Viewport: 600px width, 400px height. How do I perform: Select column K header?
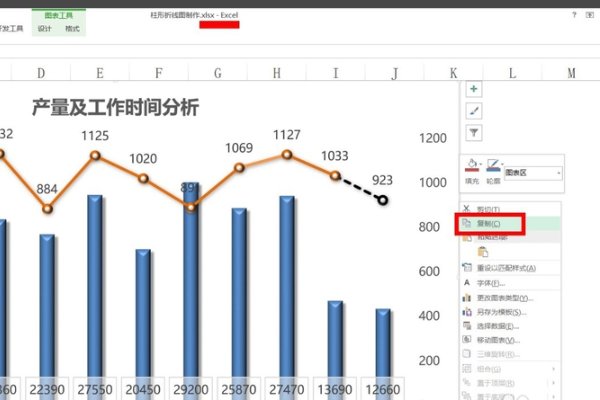[x=453, y=73]
